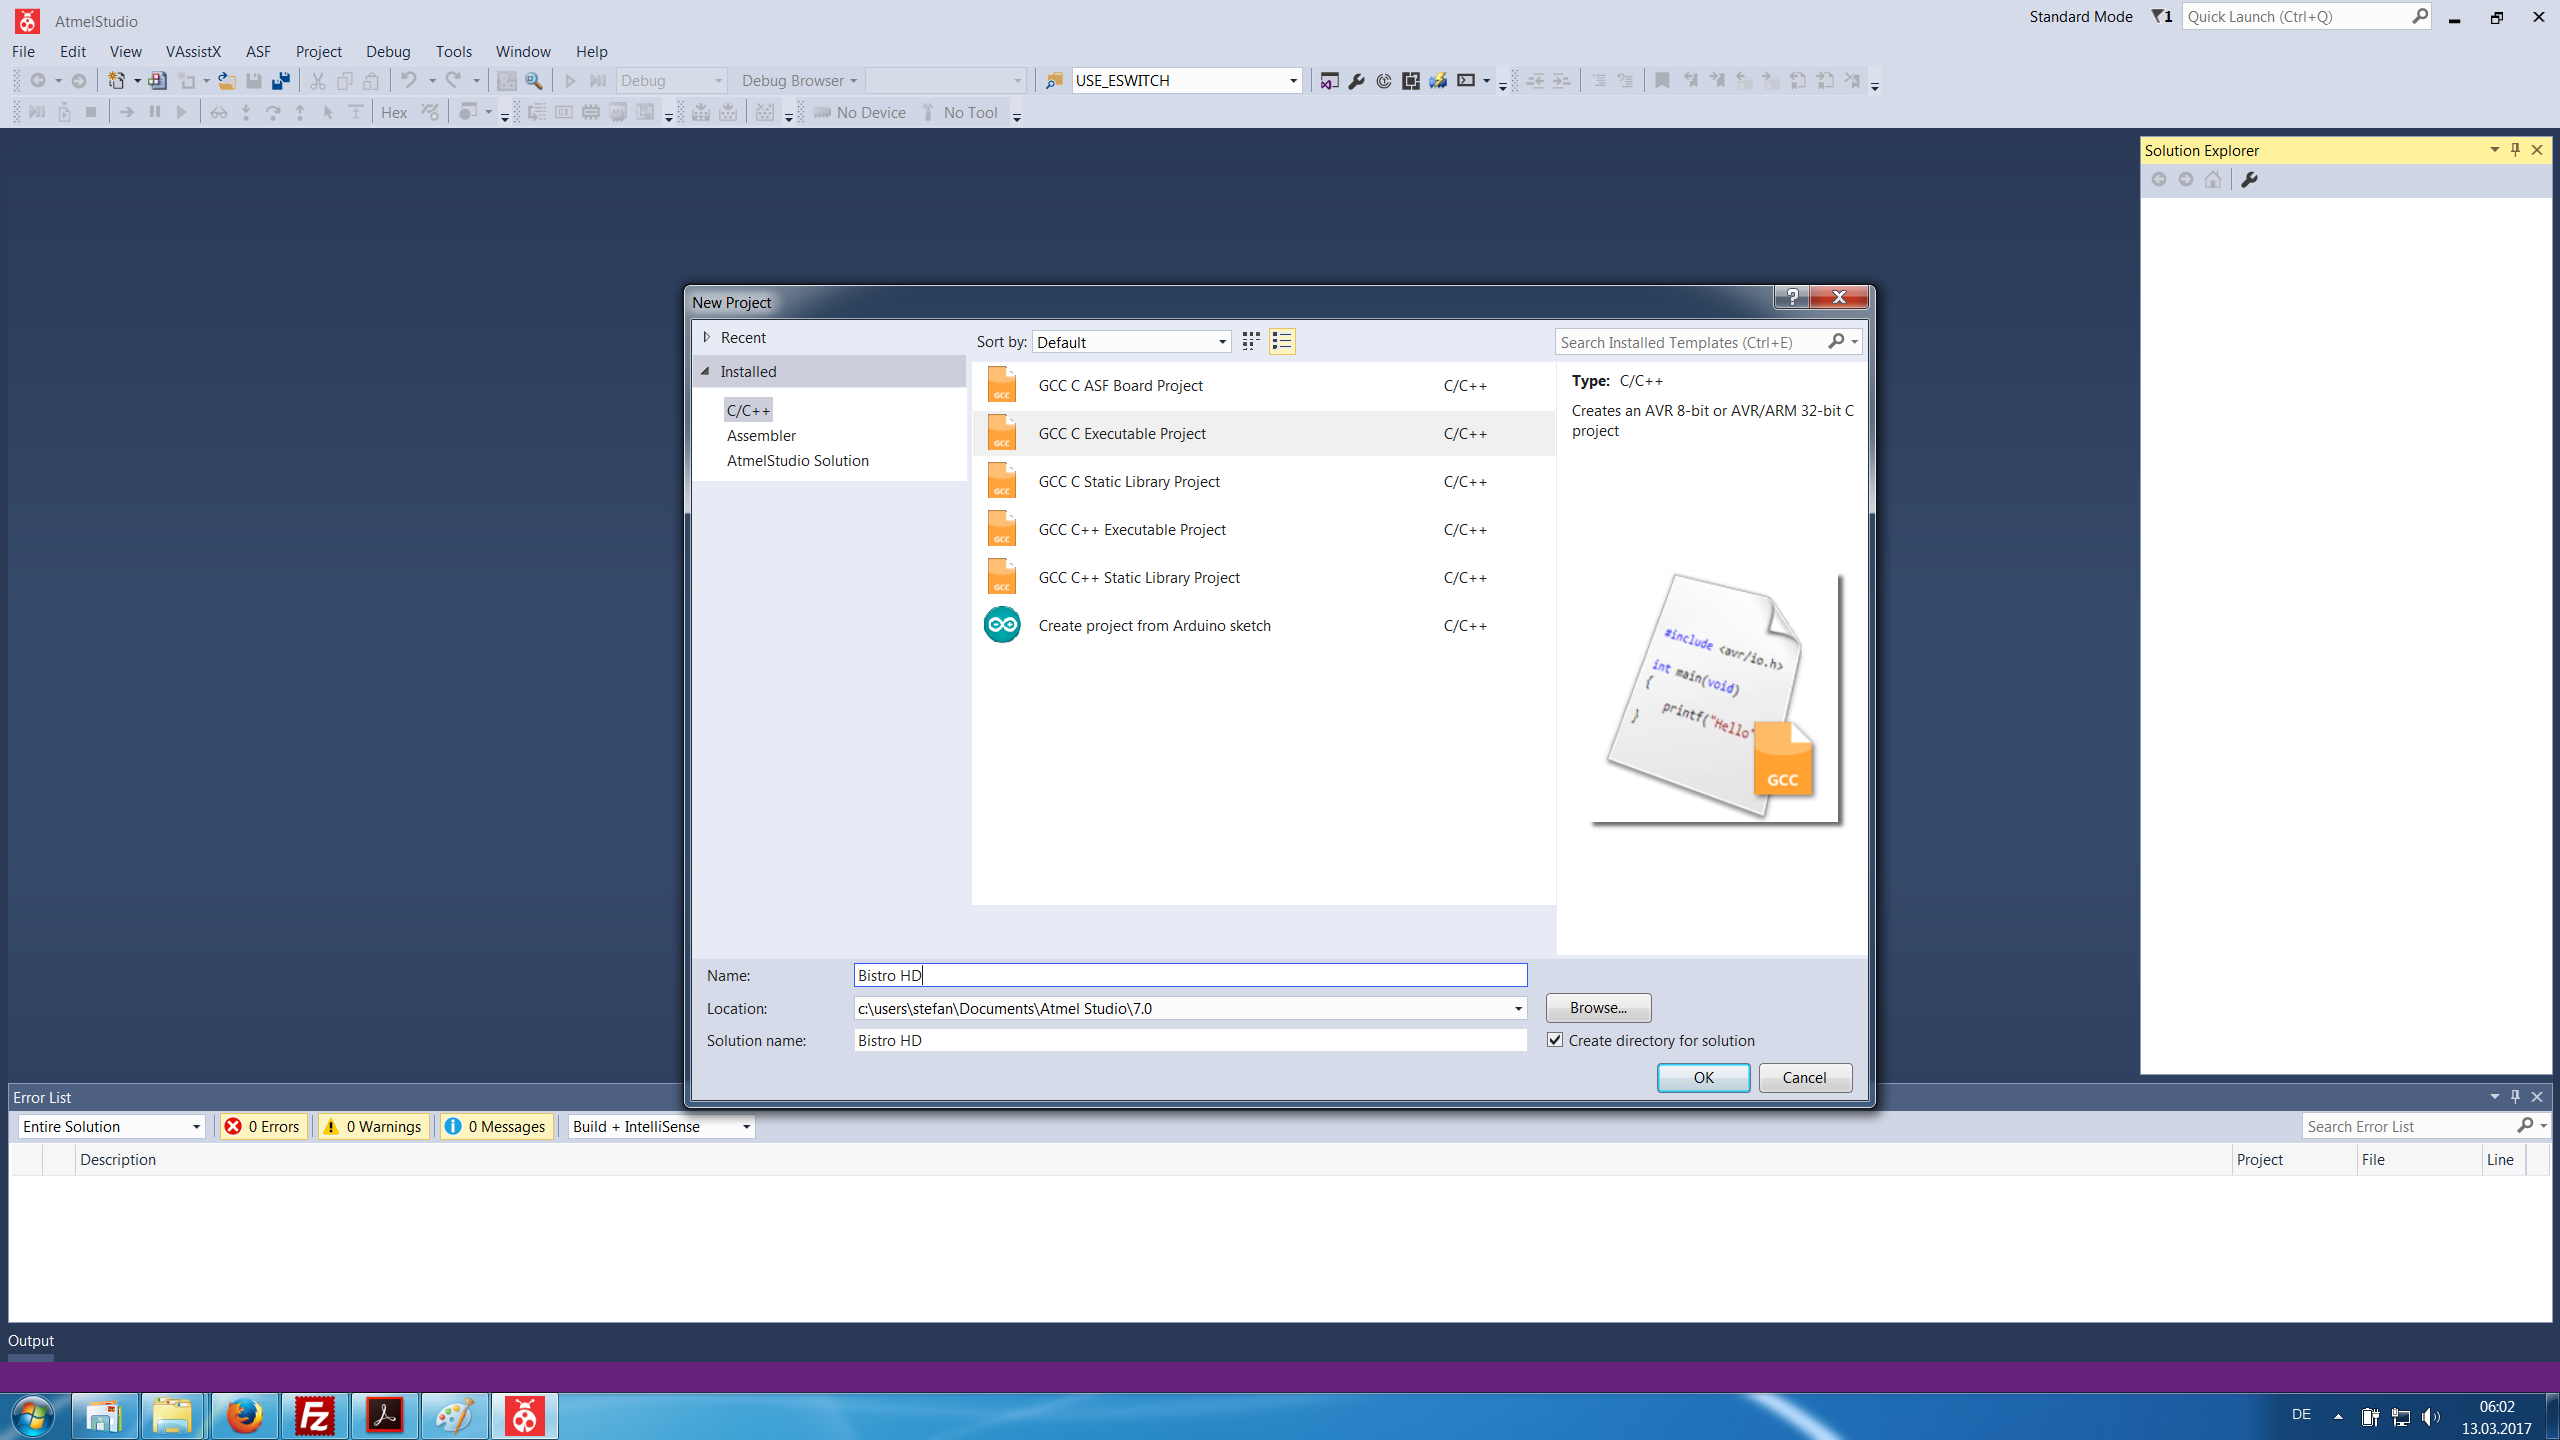Select GCC C ASF Board Project template
The height and width of the screenshot is (1440, 2560).
pos(1263,385)
